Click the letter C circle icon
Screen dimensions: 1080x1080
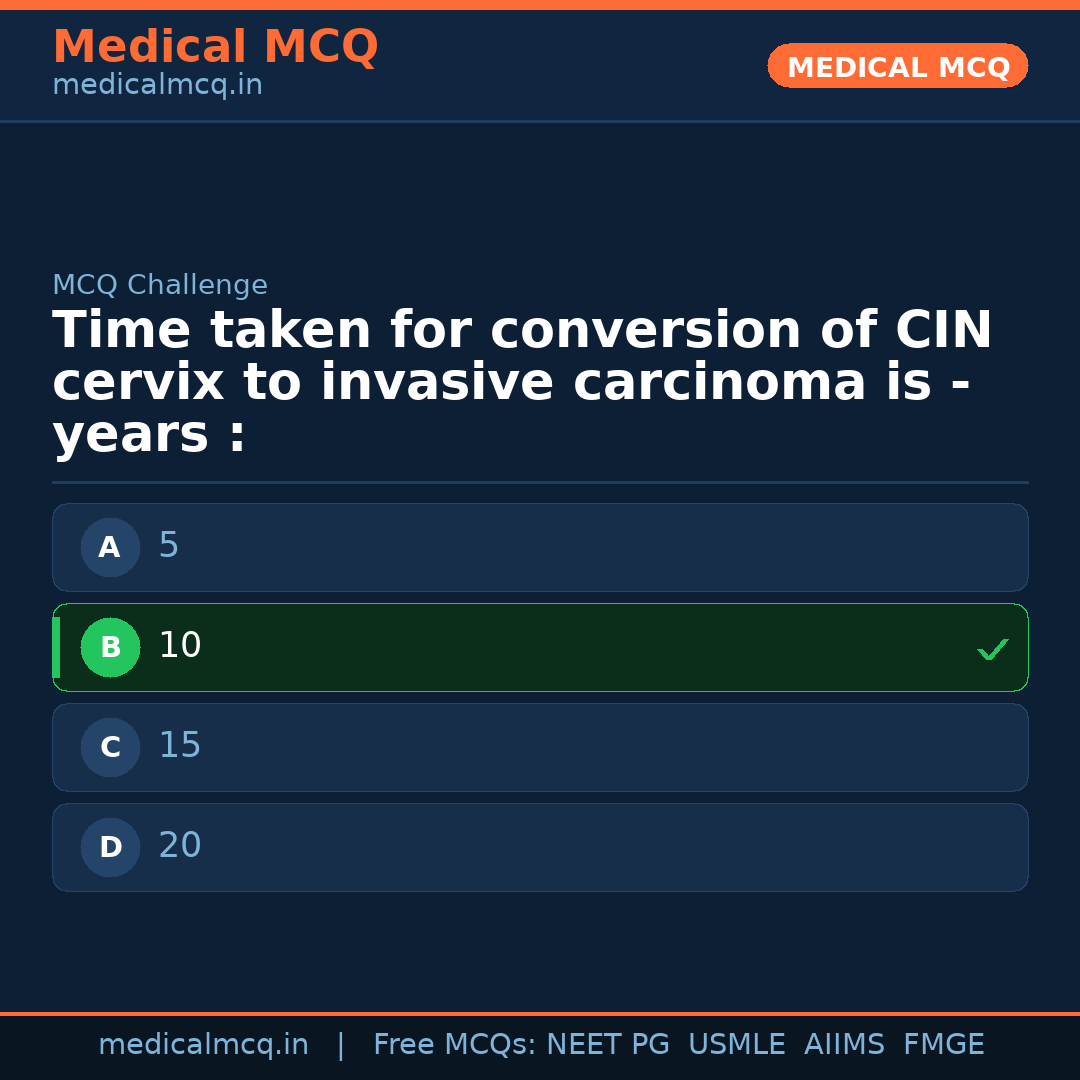[x=110, y=747]
